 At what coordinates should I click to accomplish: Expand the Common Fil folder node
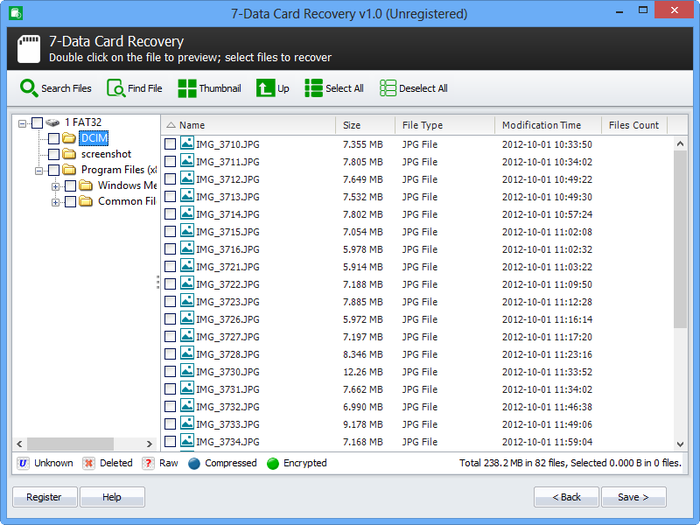[x=56, y=202]
